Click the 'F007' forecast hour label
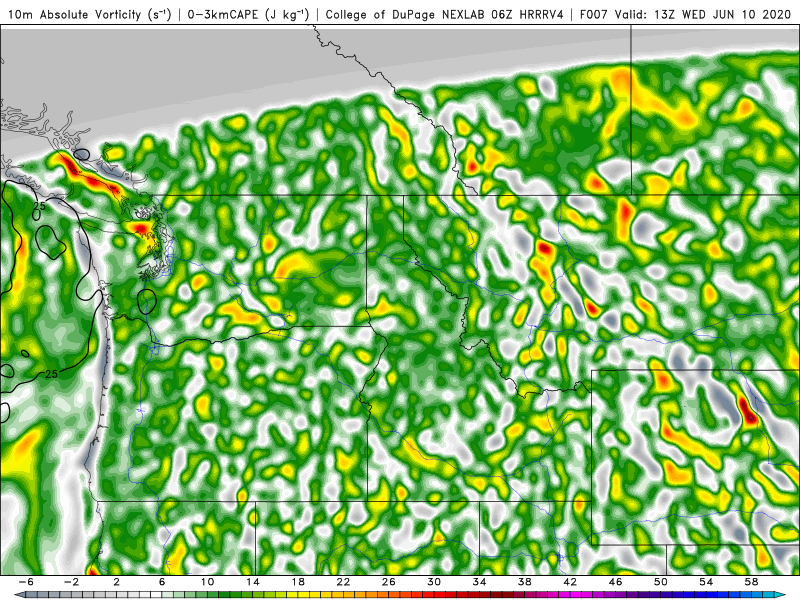The height and width of the screenshot is (600, 800). coord(594,14)
